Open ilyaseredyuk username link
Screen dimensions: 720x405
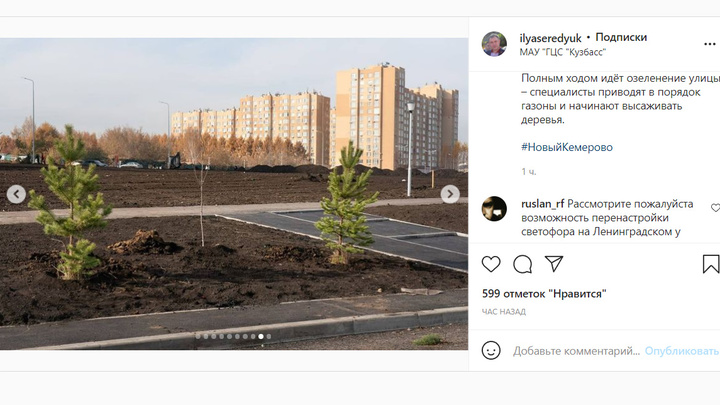tap(550, 38)
